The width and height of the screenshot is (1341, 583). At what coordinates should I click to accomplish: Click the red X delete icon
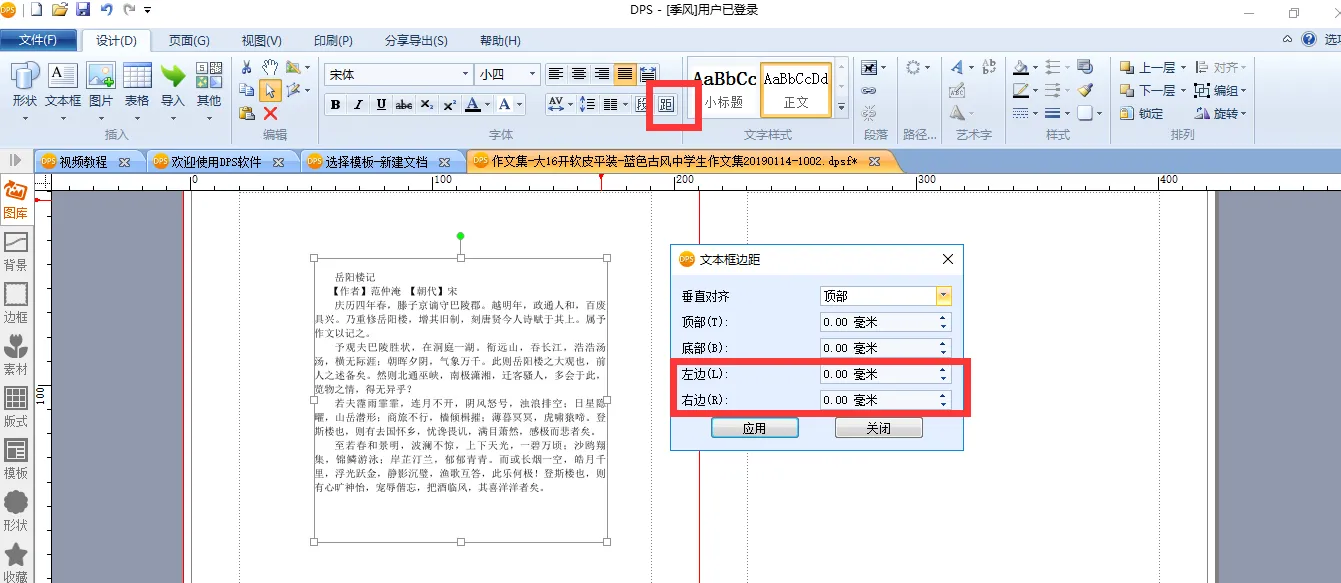pos(269,113)
